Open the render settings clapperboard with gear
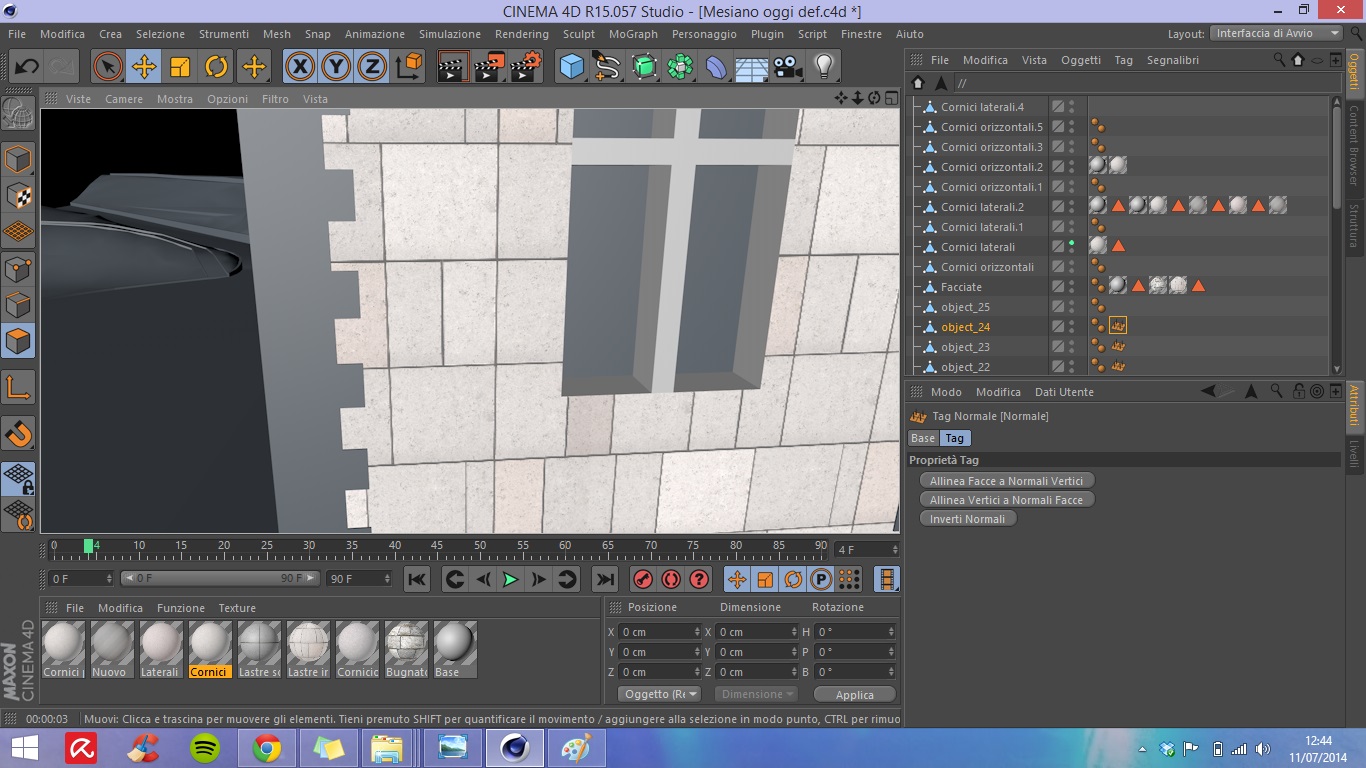Screen dimensions: 1366x768 (526, 67)
